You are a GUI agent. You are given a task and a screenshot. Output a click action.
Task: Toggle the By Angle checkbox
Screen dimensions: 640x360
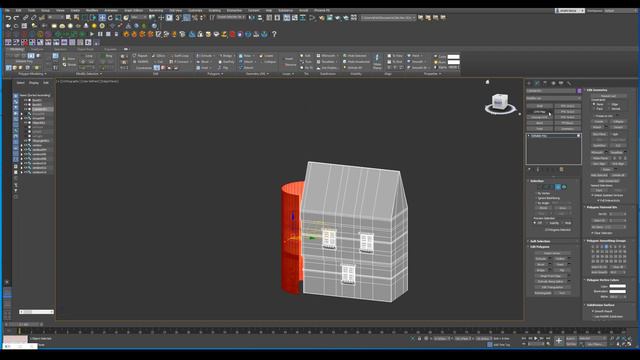[537, 203]
